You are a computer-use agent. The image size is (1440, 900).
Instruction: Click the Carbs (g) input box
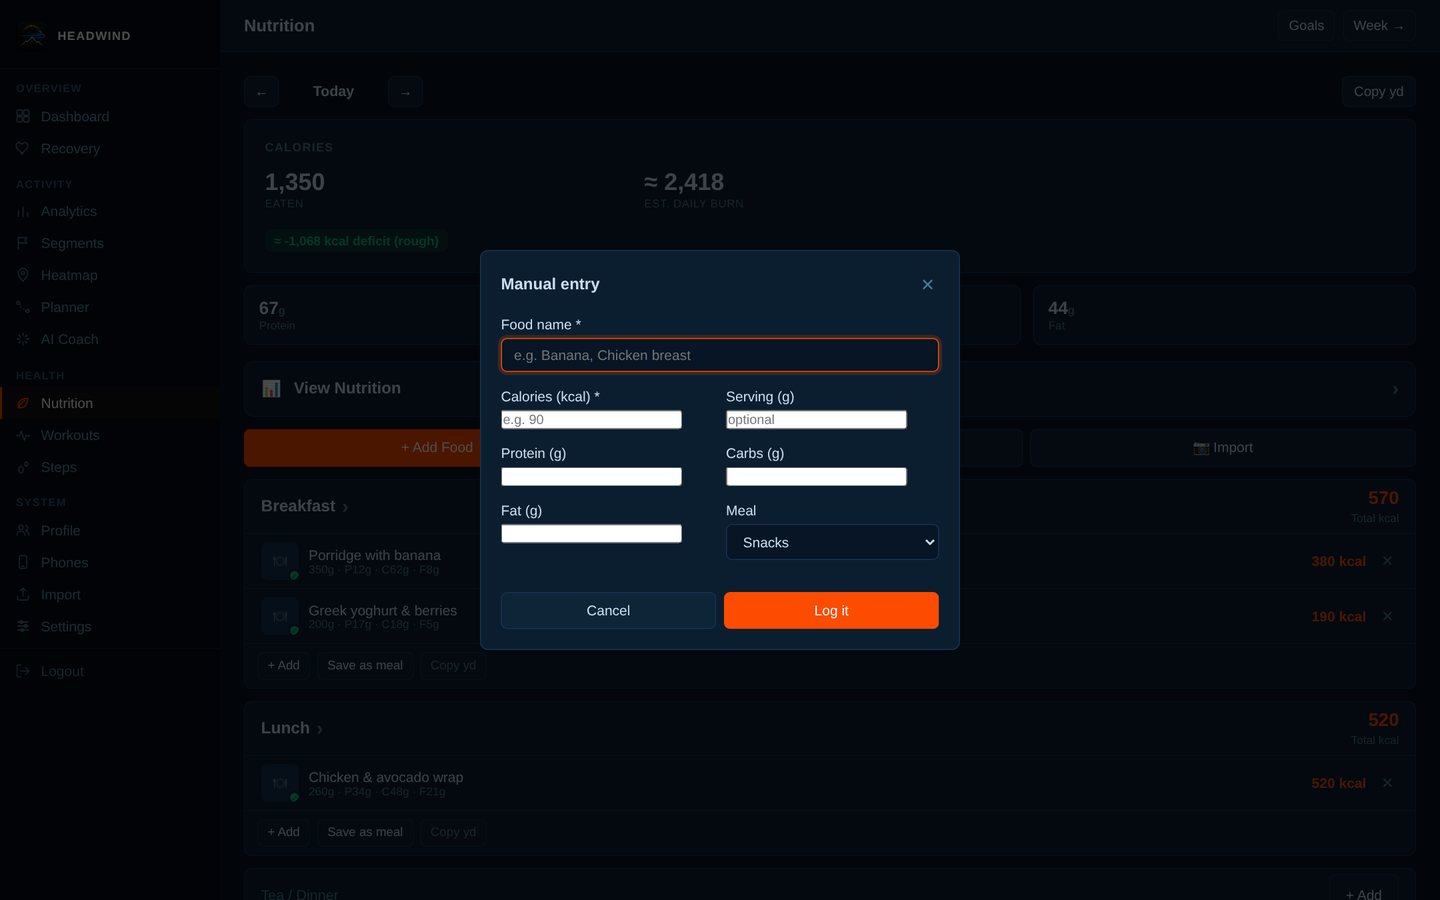pyautogui.click(x=816, y=477)
